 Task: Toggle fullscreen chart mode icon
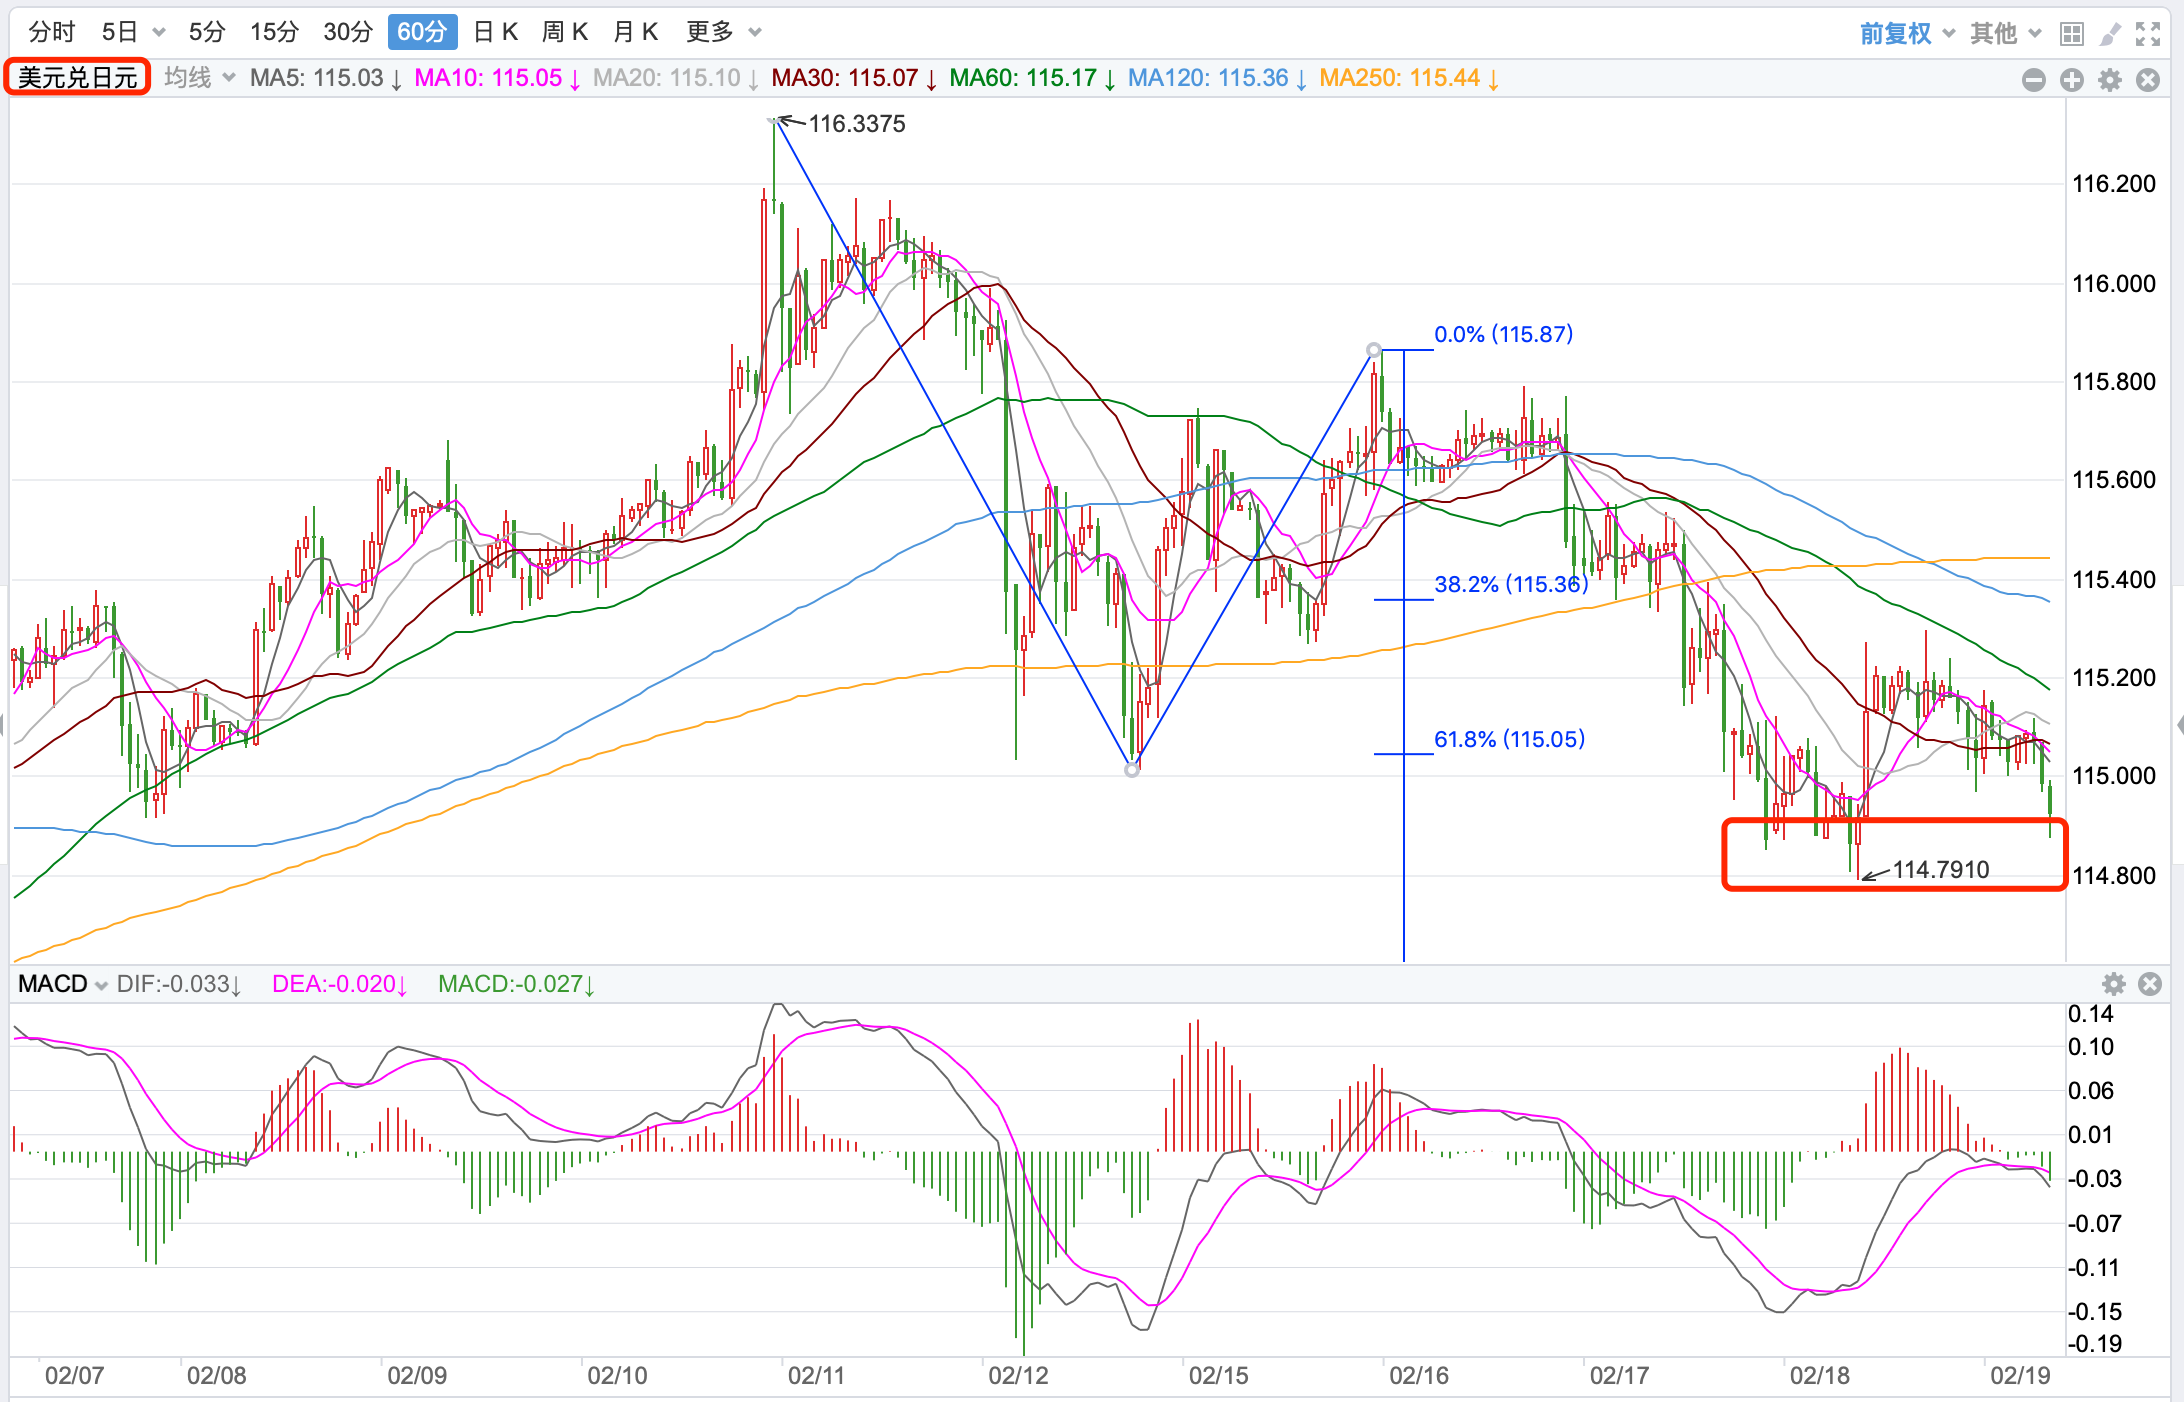click(2148, 35)
